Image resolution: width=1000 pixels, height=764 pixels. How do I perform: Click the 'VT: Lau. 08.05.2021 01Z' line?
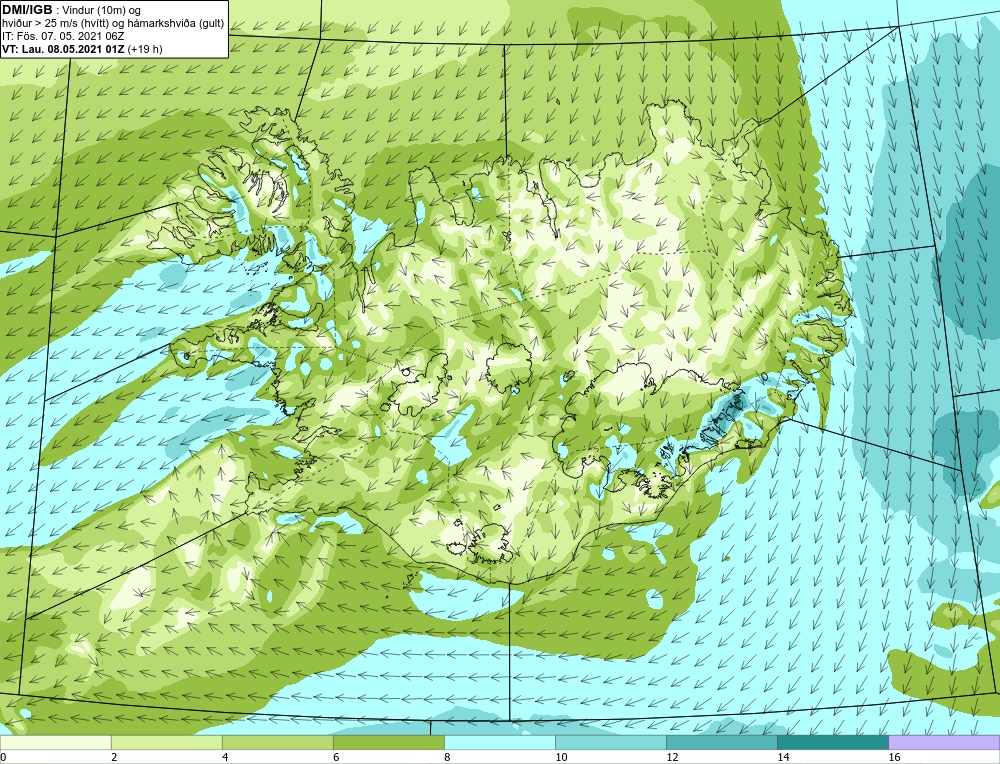[63, 49]
